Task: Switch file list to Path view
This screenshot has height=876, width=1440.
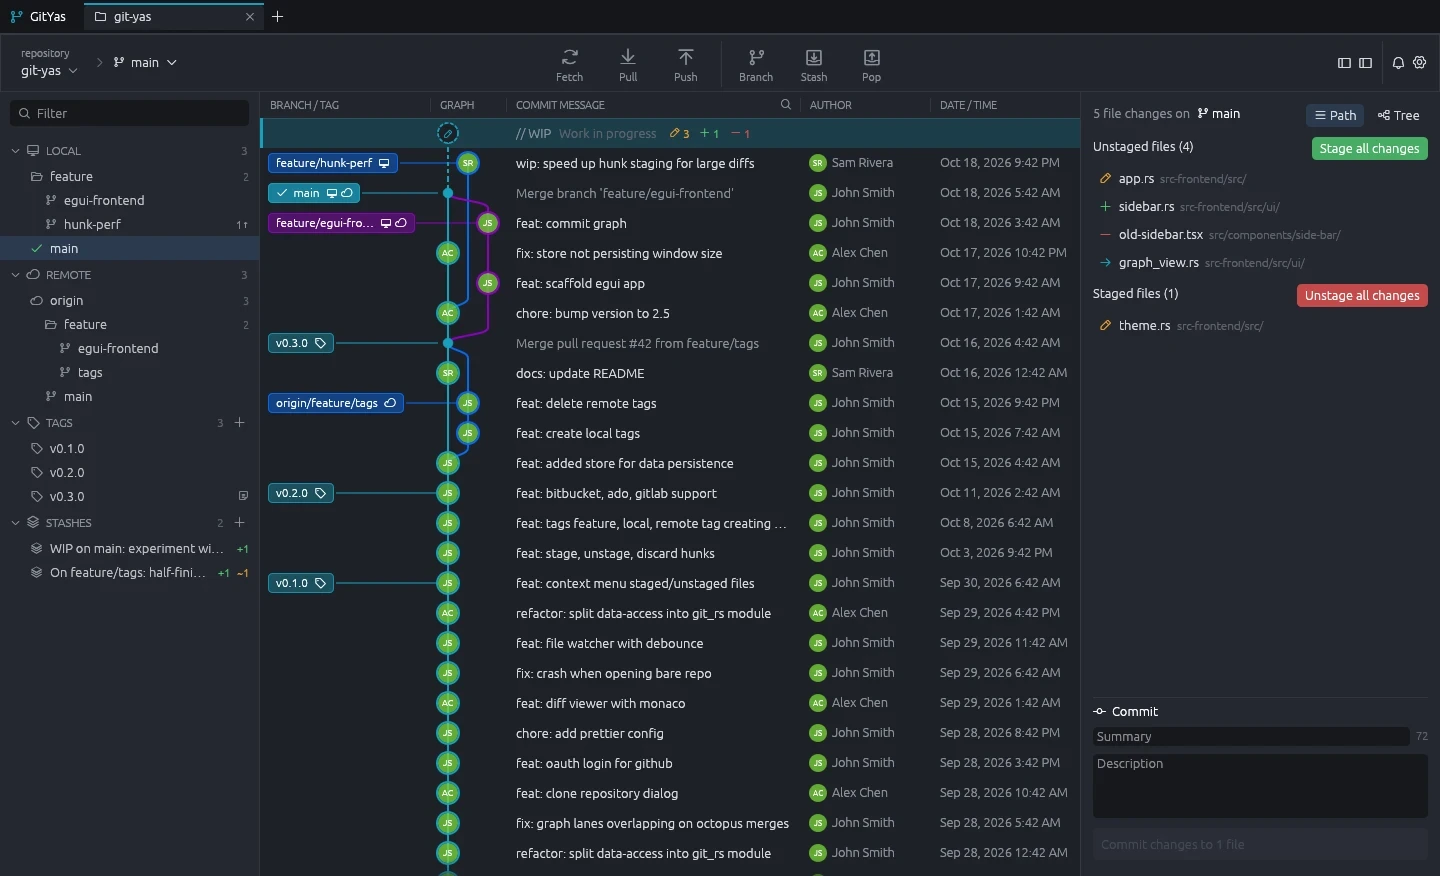Action: pyautogui.click(x=1335, y=115)
